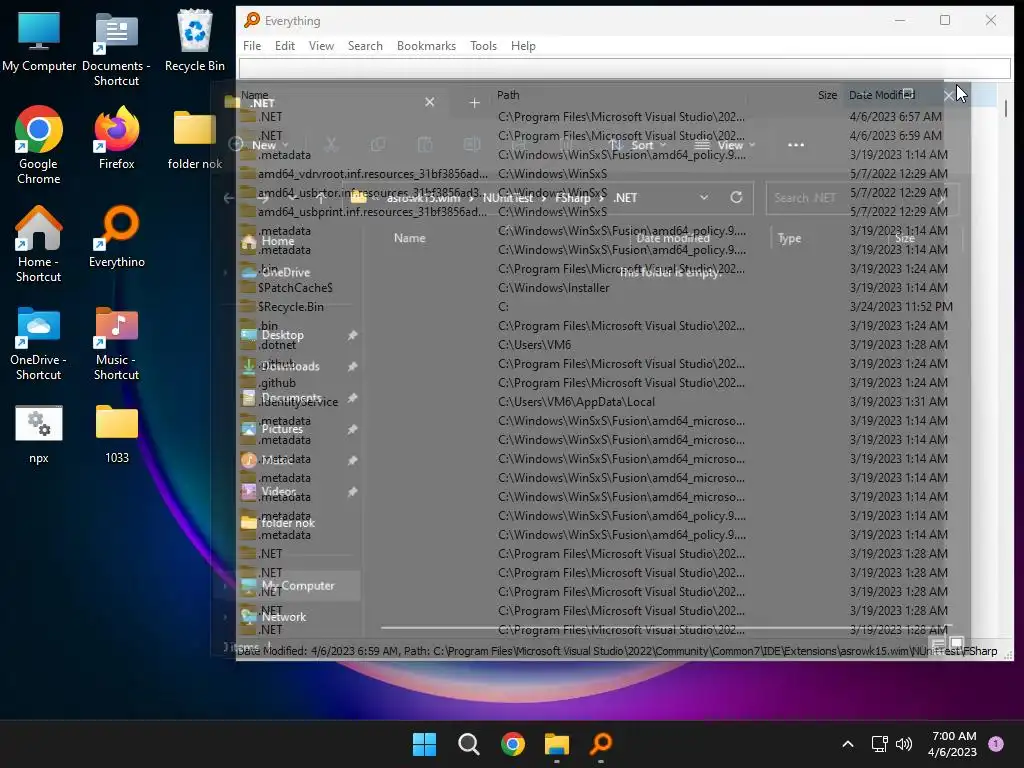Click the FSharp breadcrumb in File Explorer
The width and height of the screenshot is (1024, 768).
coord(573,198)
